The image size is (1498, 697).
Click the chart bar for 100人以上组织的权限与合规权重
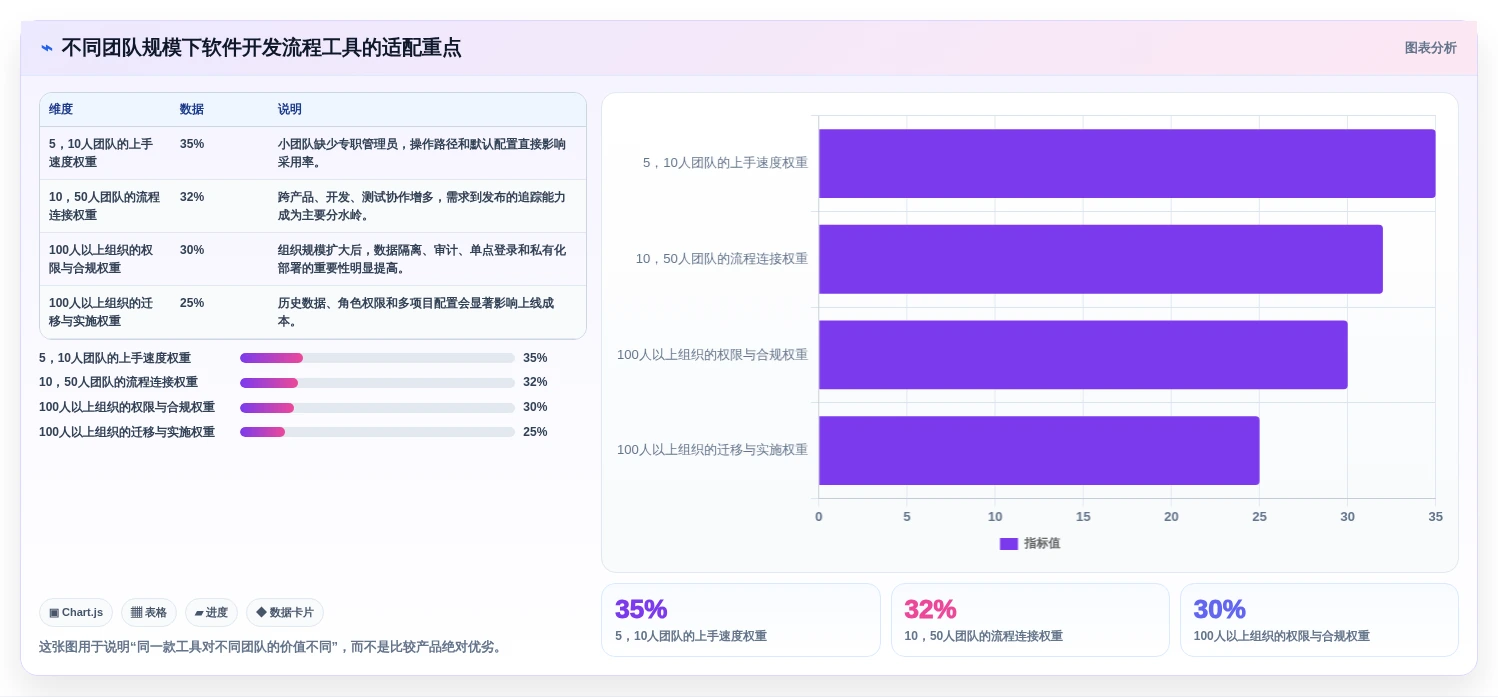click(1083, 355)
